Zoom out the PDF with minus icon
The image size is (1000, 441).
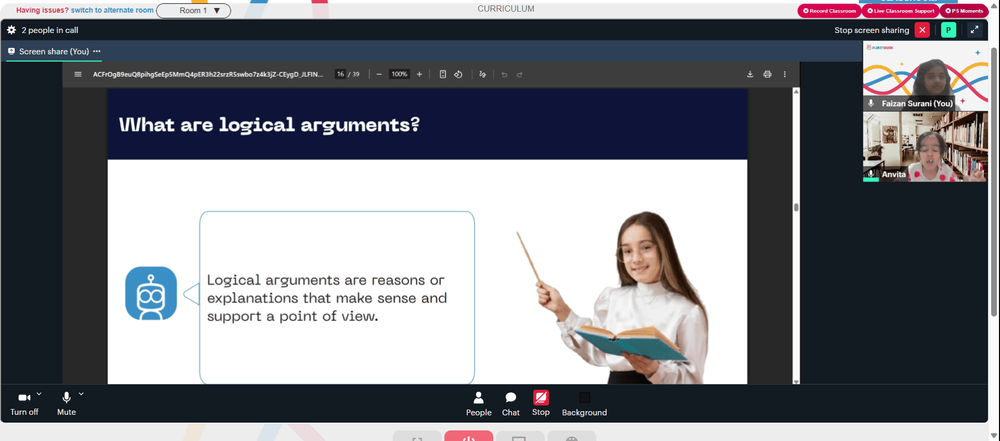click(x=379, y=74)
